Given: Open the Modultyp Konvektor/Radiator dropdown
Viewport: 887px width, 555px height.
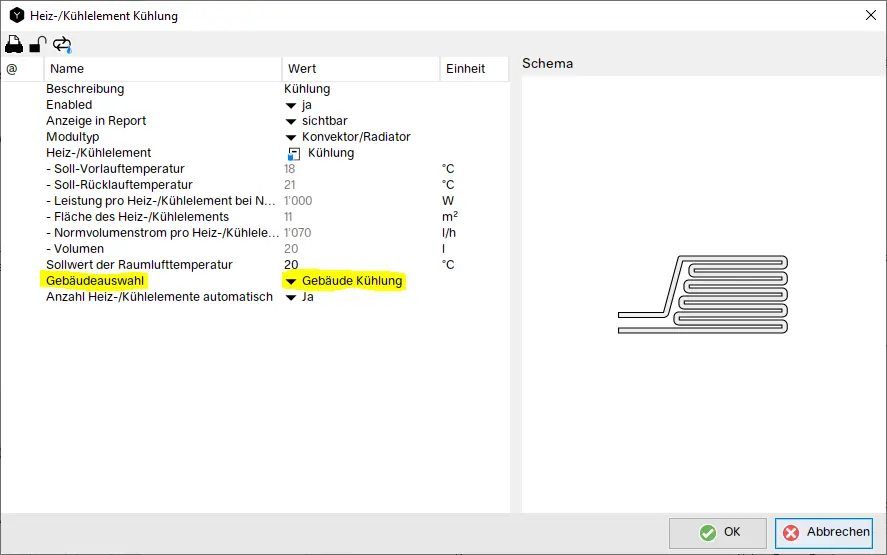Looking at the screenshot, I should (291, 137).
